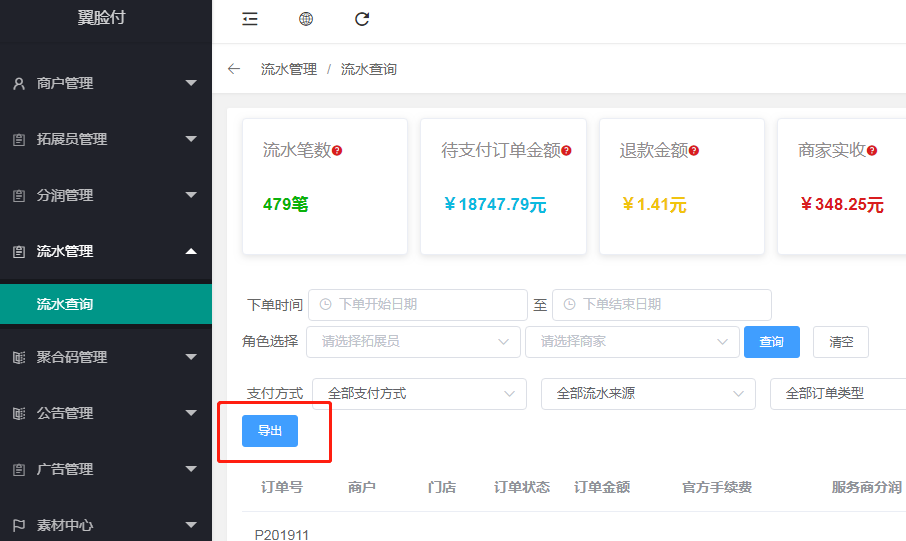Click ¥1.41元 refund value
906x541 pixels.
(x=654, y=204)
